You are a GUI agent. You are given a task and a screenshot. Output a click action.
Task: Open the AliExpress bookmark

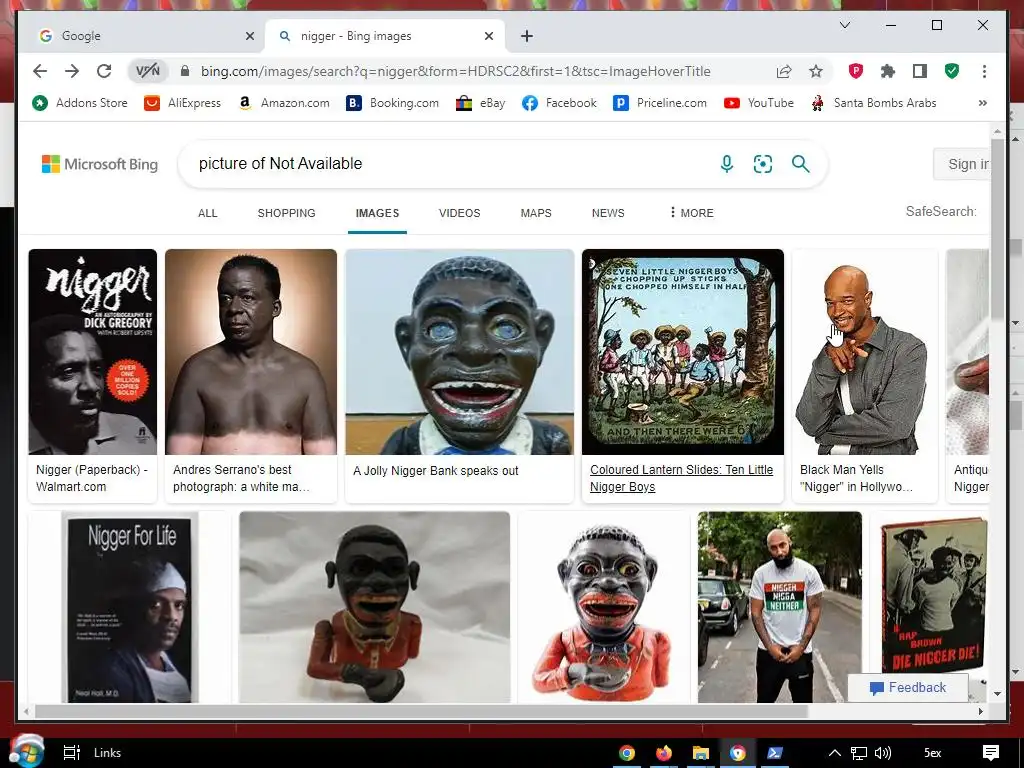point(182,103)
